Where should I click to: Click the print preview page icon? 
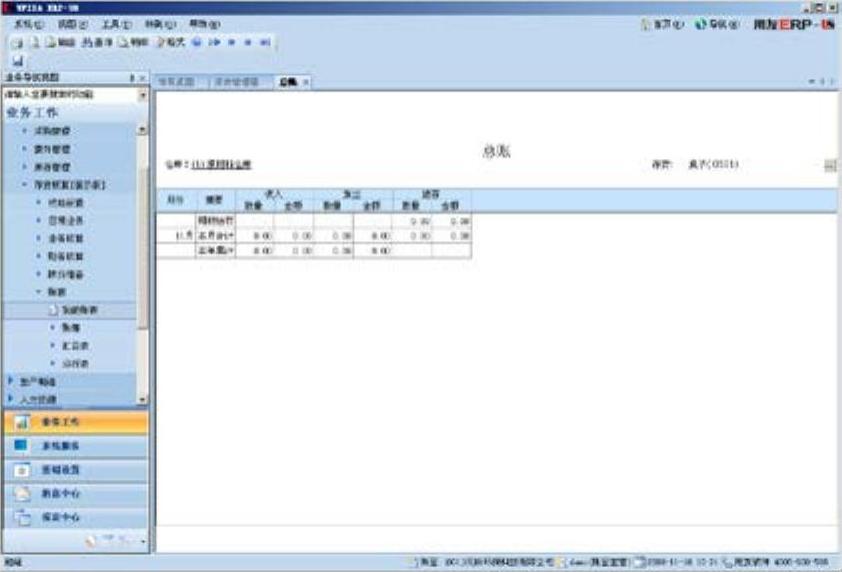[x=34, y=44]
